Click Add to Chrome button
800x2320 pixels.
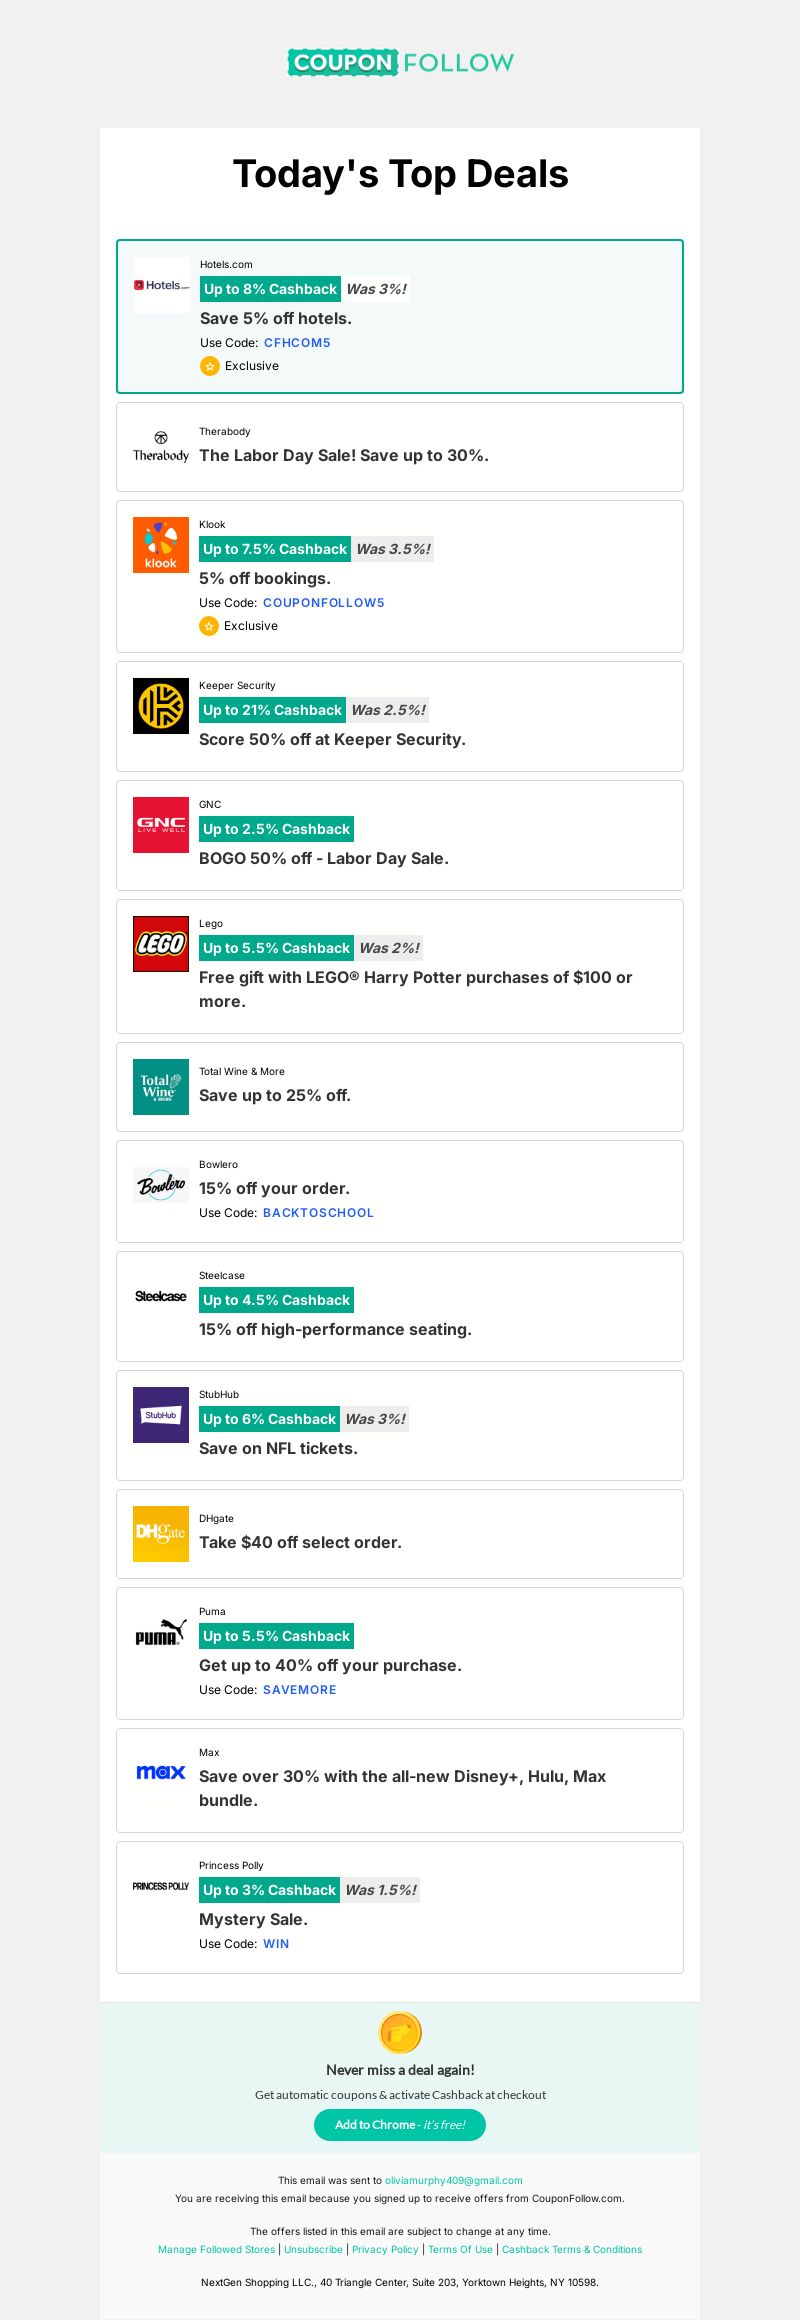click(x=400, y=2125)
